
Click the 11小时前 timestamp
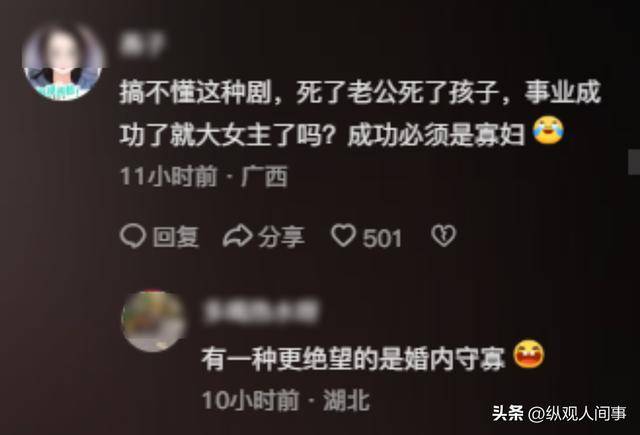168,177
